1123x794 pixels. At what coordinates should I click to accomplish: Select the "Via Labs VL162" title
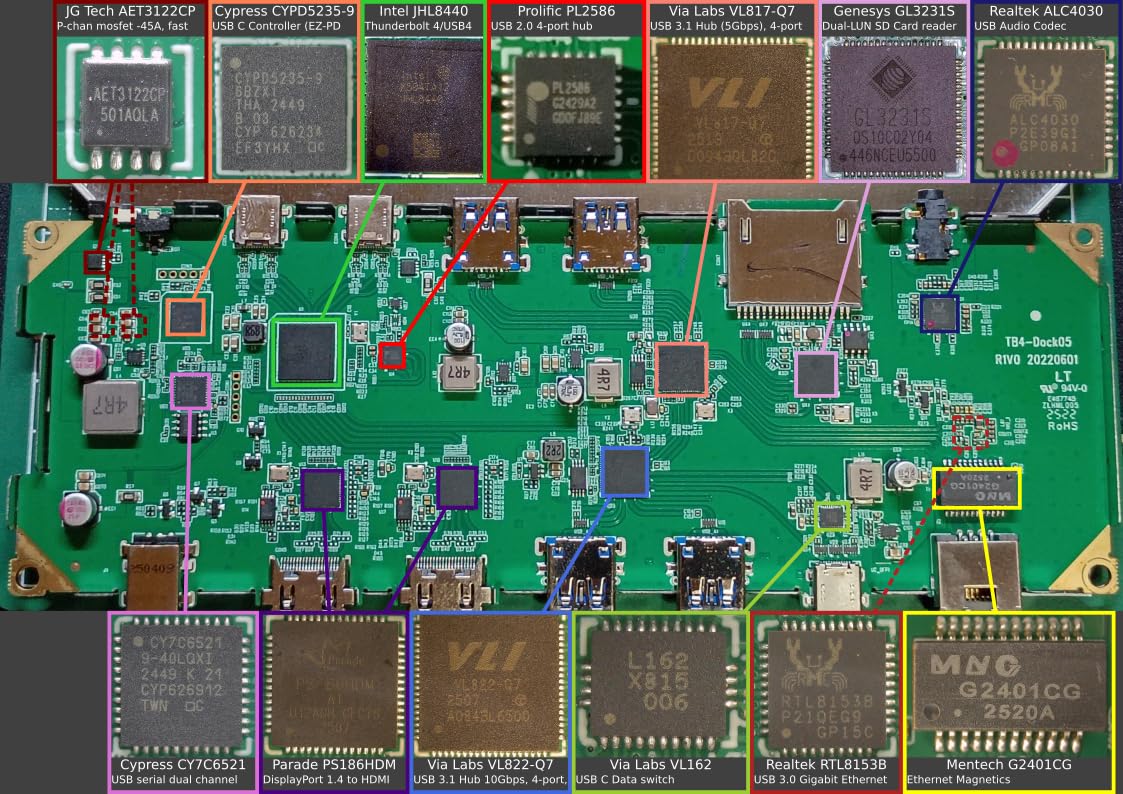660,765
